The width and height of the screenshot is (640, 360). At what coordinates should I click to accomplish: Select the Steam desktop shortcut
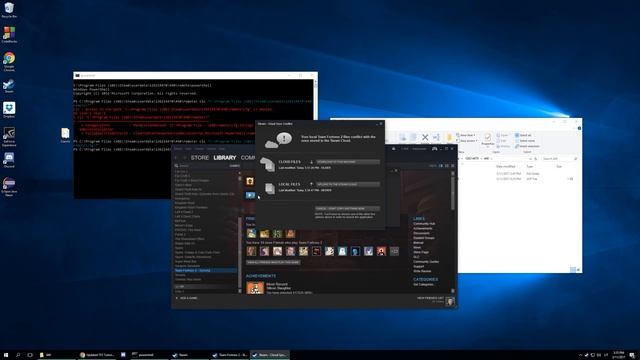coord(9,86)
